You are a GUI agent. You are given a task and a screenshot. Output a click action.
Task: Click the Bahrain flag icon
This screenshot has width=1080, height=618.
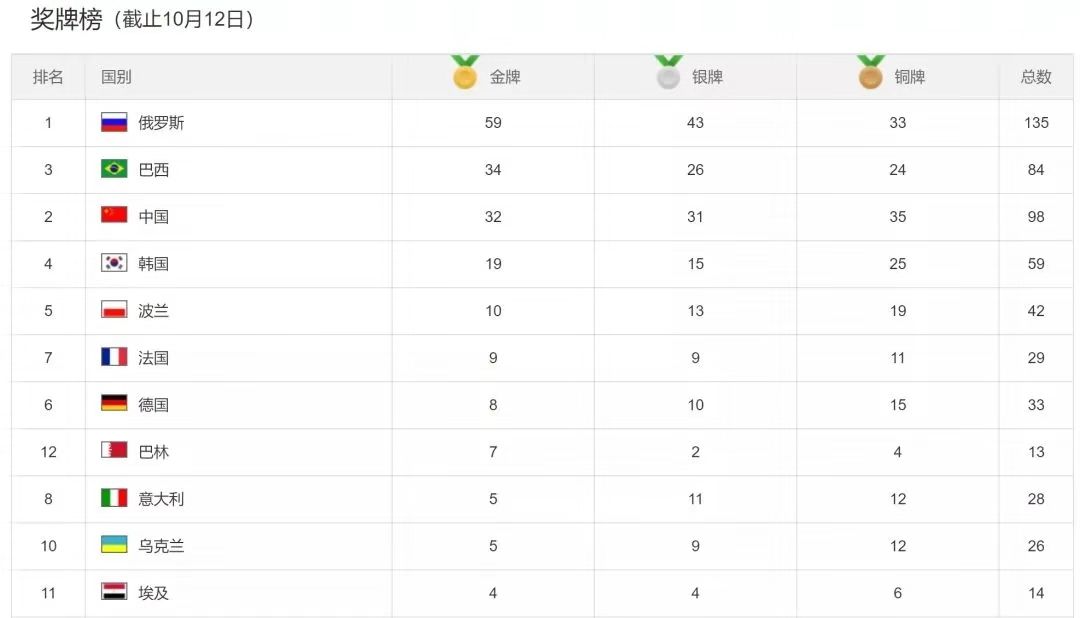[x=114, y=451]
